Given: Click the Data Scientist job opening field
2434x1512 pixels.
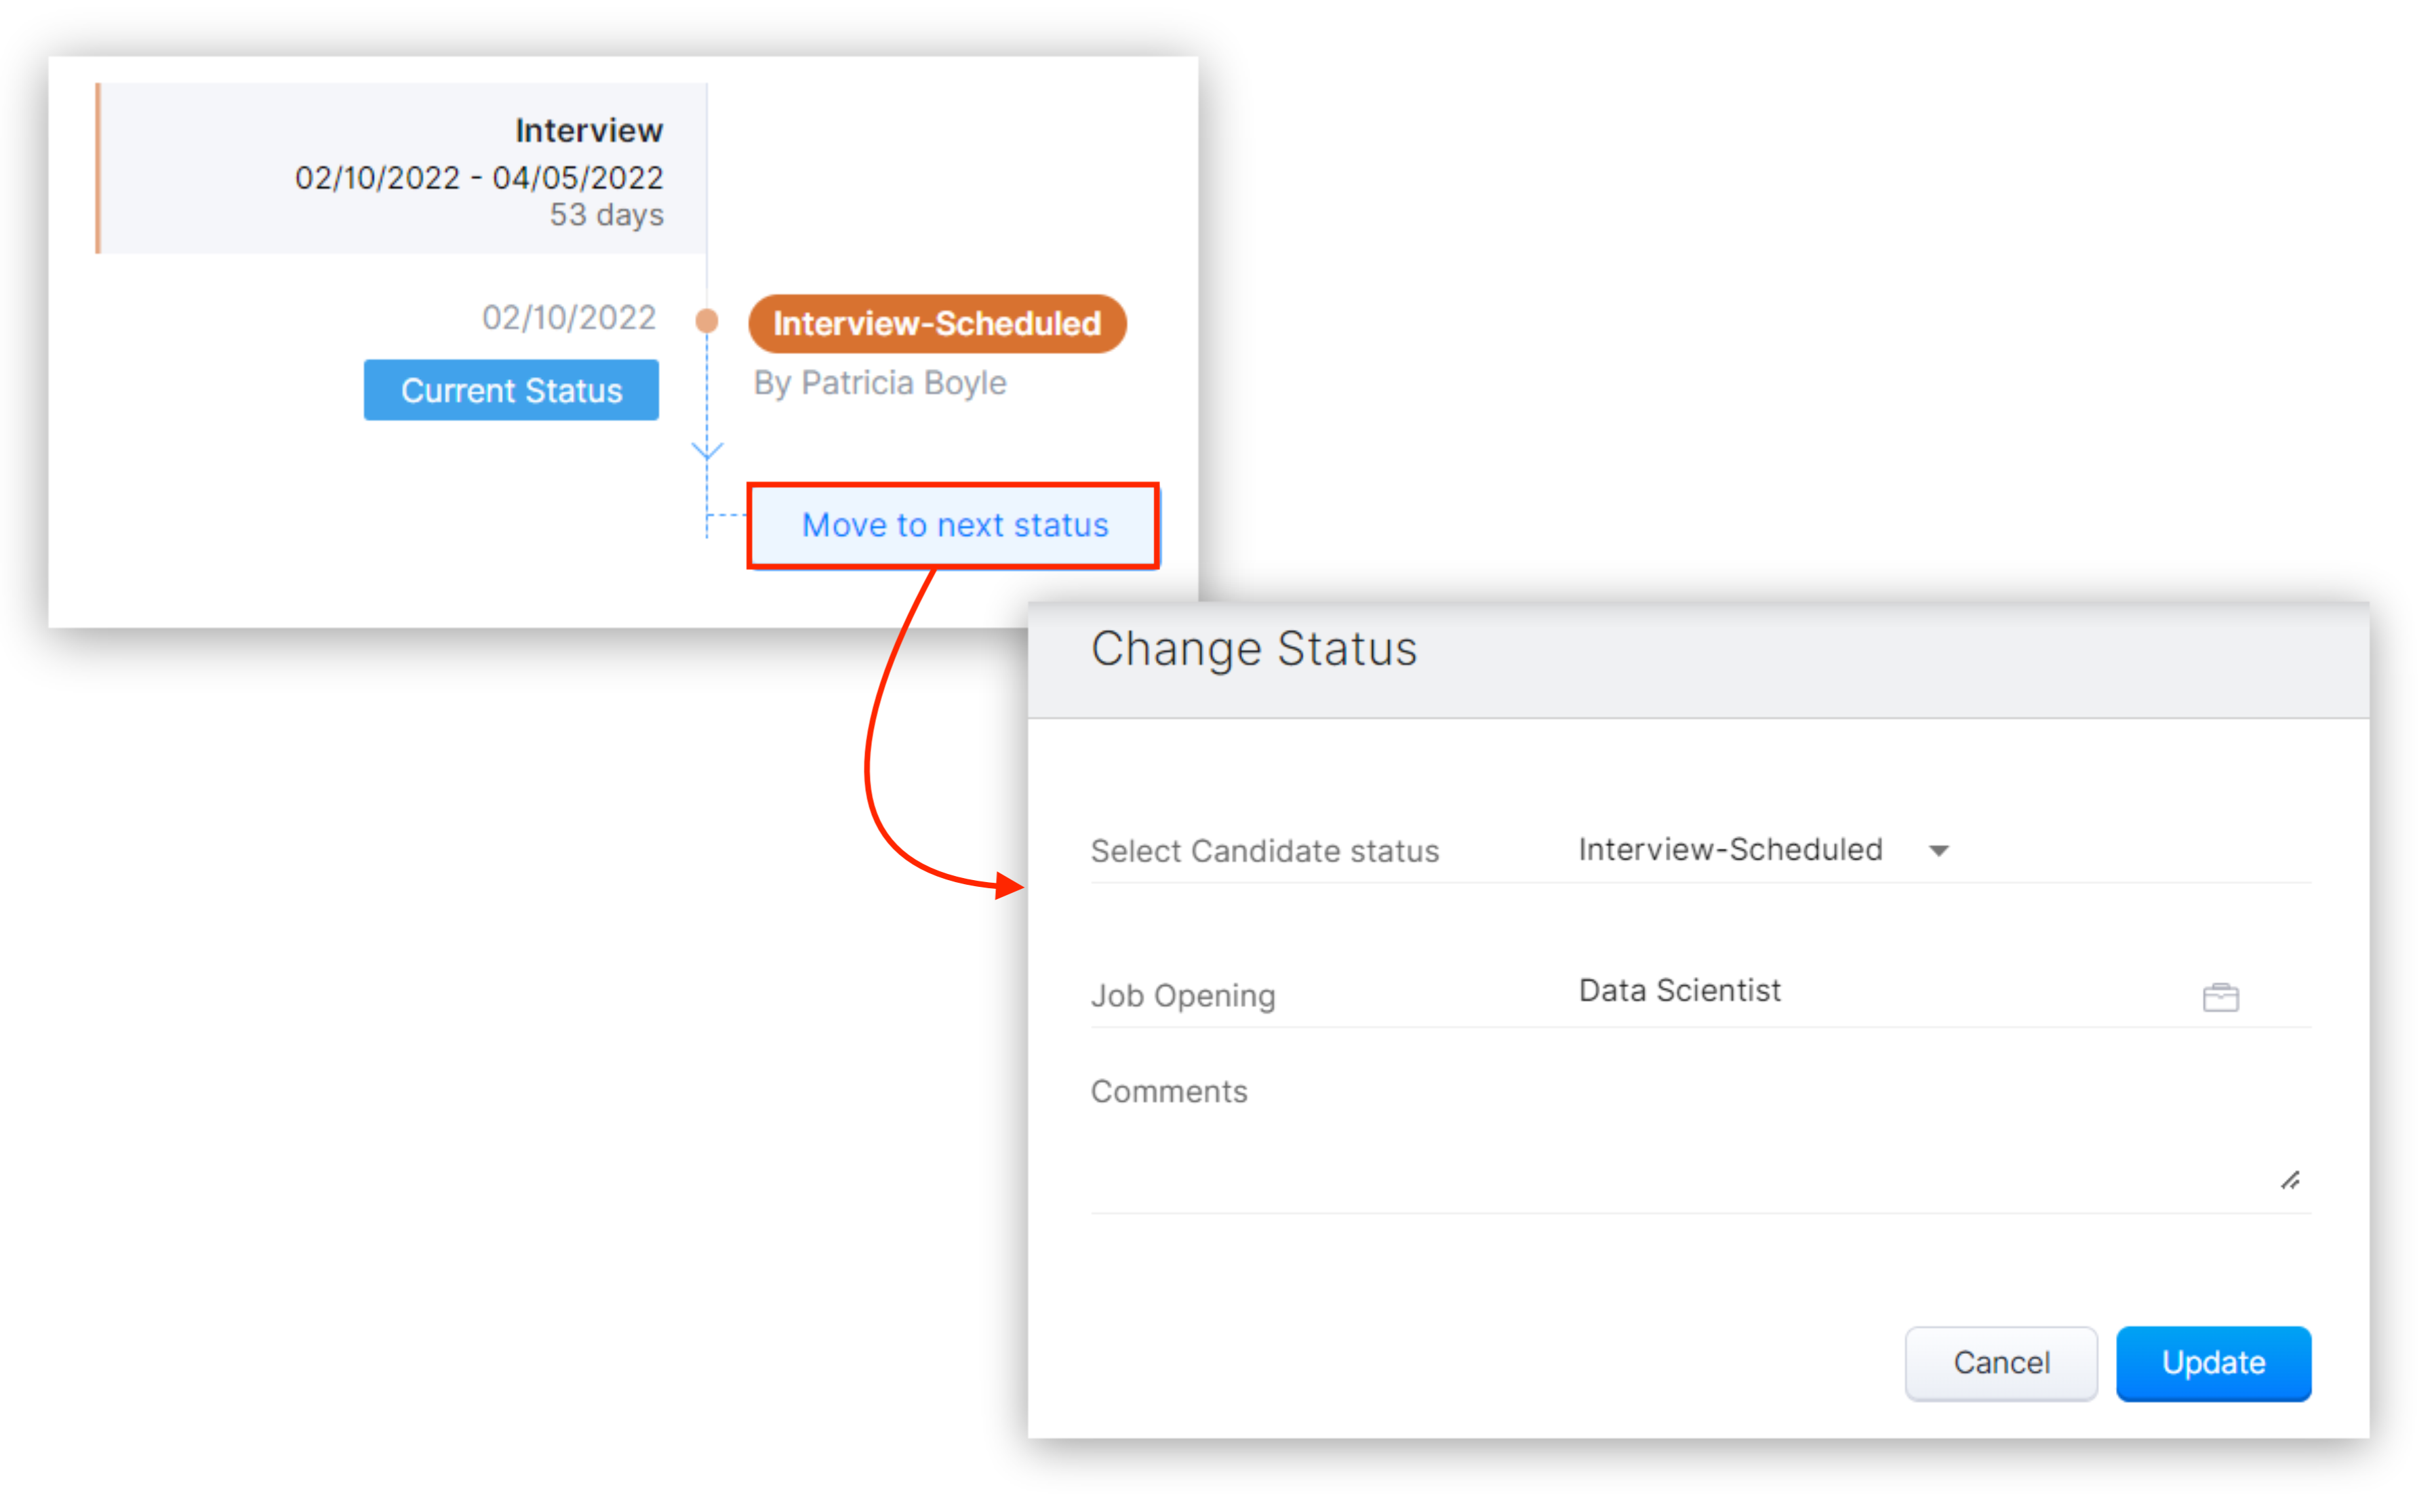Looking at the screenshot, I should pyautogui.click(x=1680, y=991).
